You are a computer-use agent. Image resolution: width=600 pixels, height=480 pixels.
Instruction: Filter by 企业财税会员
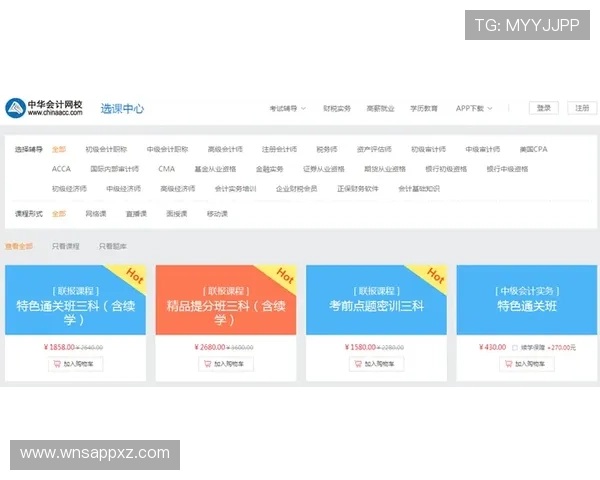[x=297, y=189]
